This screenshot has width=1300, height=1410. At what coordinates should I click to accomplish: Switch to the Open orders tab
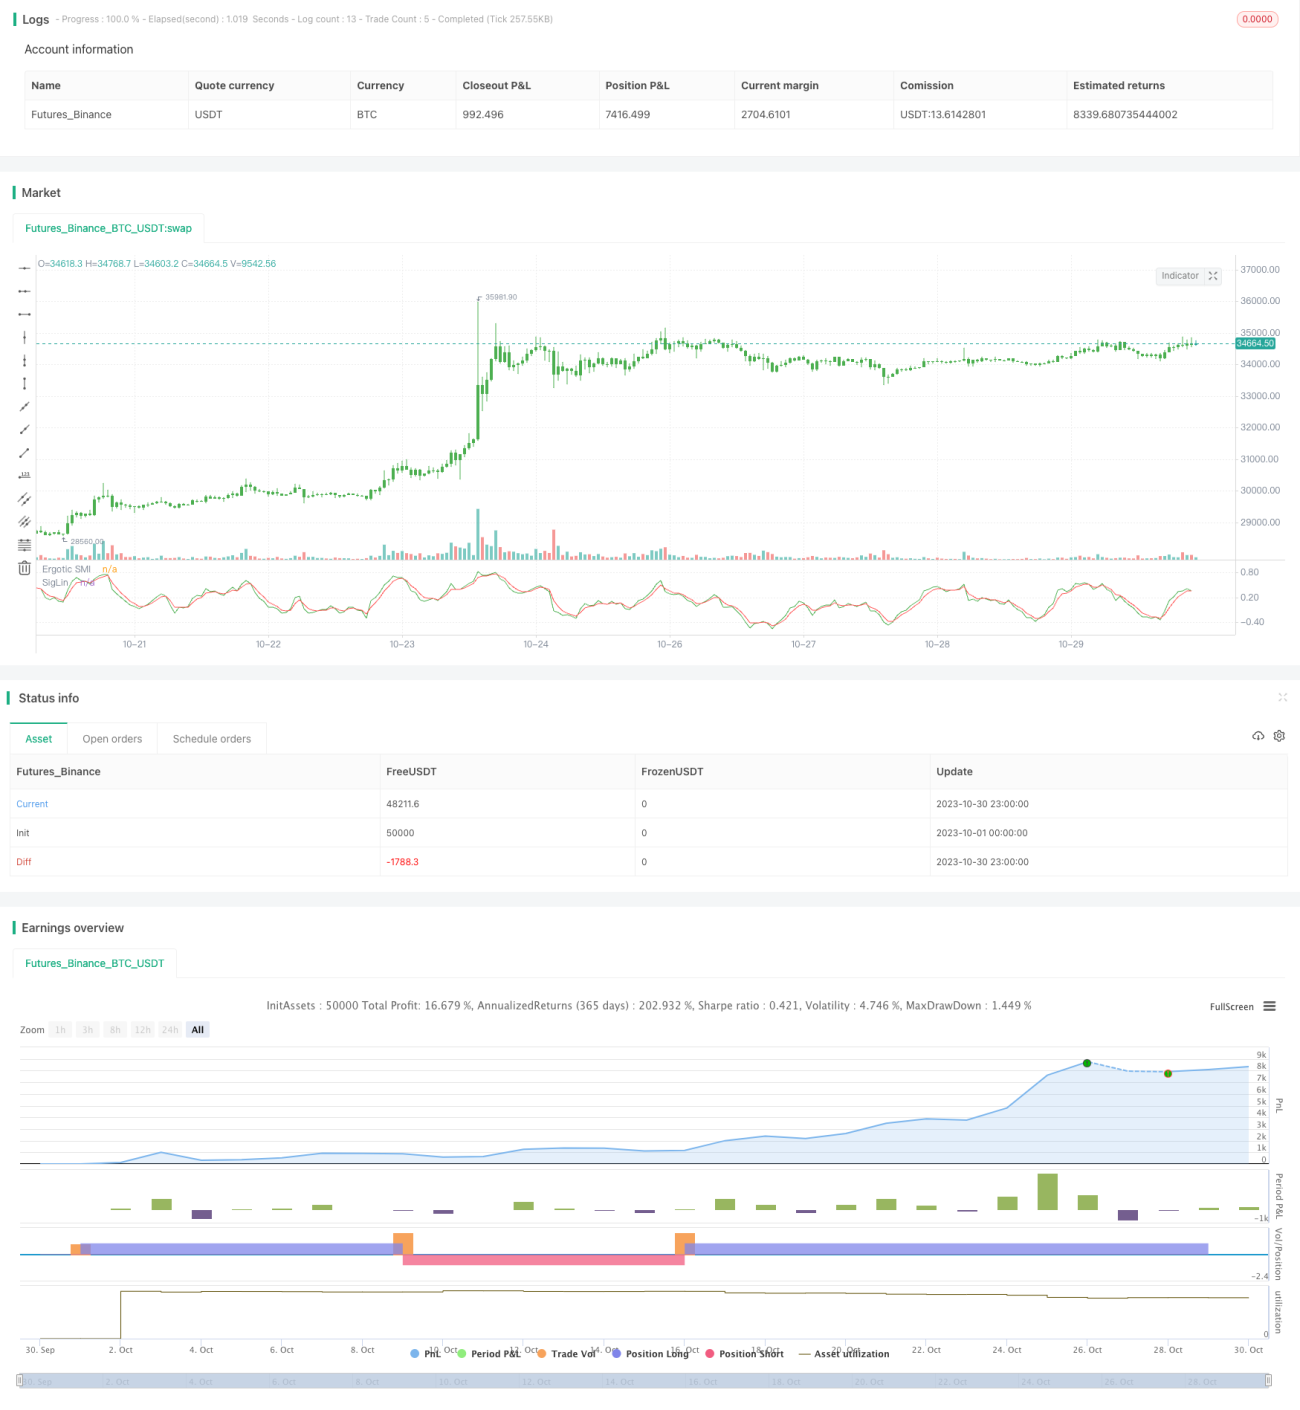(x=112, y=739)
